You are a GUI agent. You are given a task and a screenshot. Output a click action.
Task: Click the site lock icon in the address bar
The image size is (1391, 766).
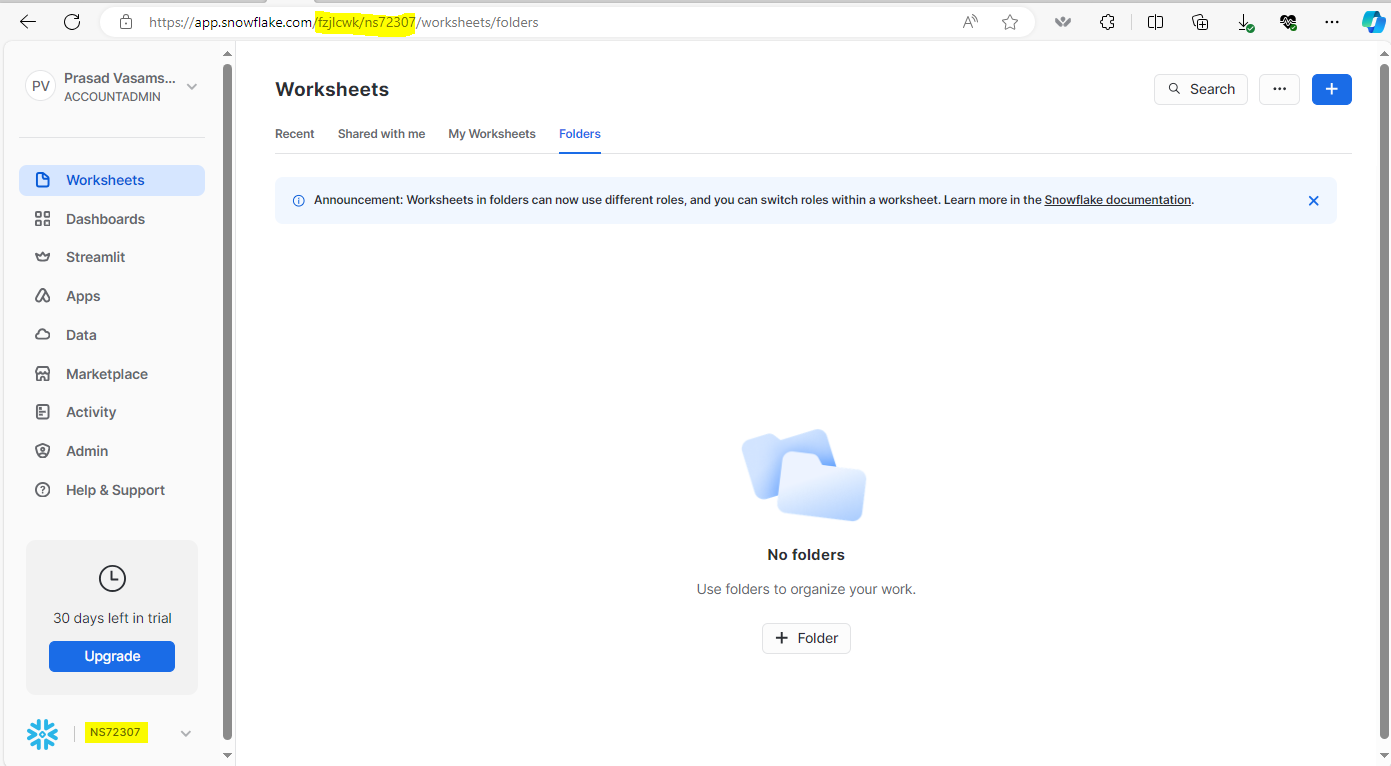pyautogui.click(x=125, y=22)
